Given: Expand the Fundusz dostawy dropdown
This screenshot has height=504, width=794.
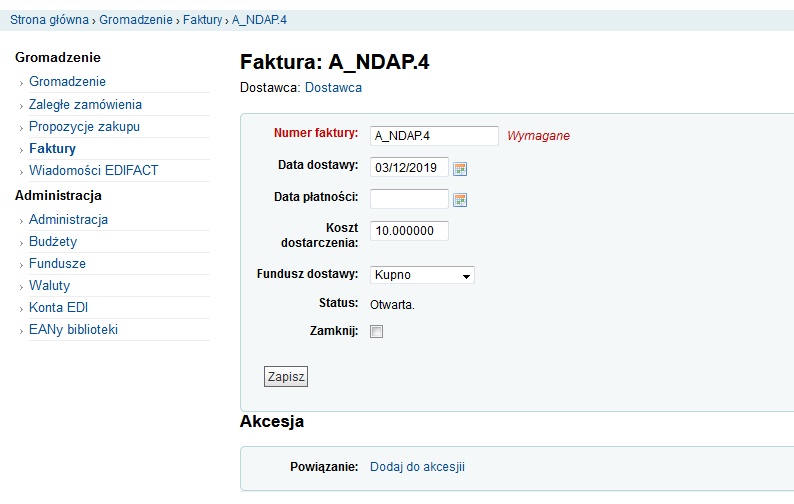Looking at the screenshot, I should click(421, 275).
